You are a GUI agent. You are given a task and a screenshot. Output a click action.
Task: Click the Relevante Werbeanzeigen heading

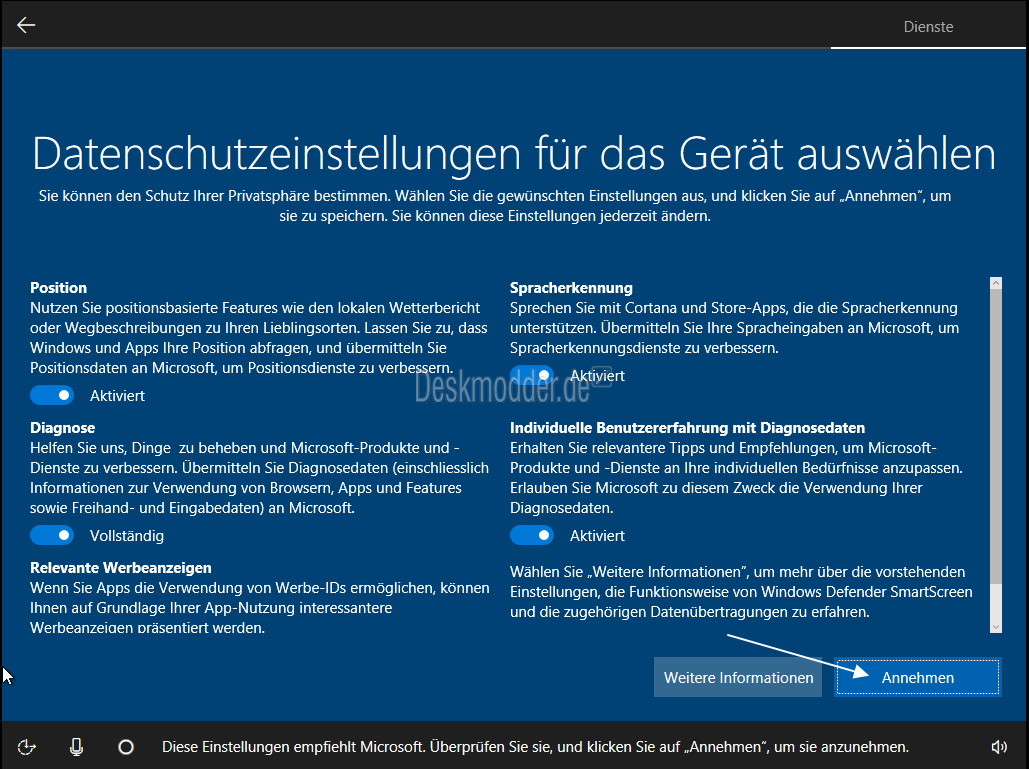[121, 568]
